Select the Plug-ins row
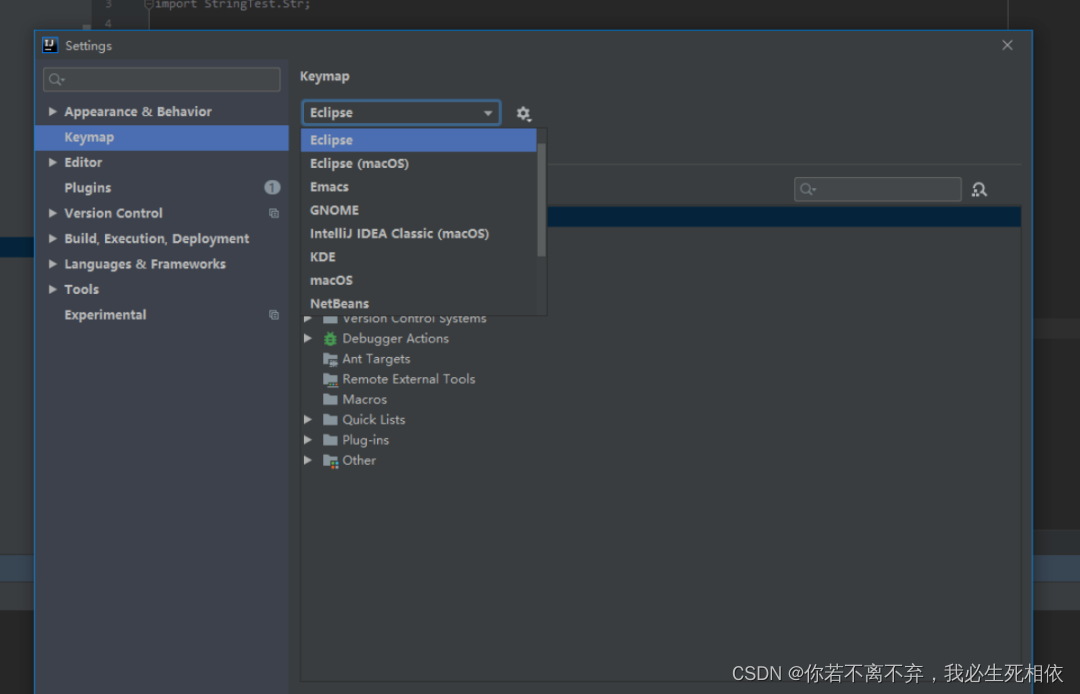 click(661, 440)
